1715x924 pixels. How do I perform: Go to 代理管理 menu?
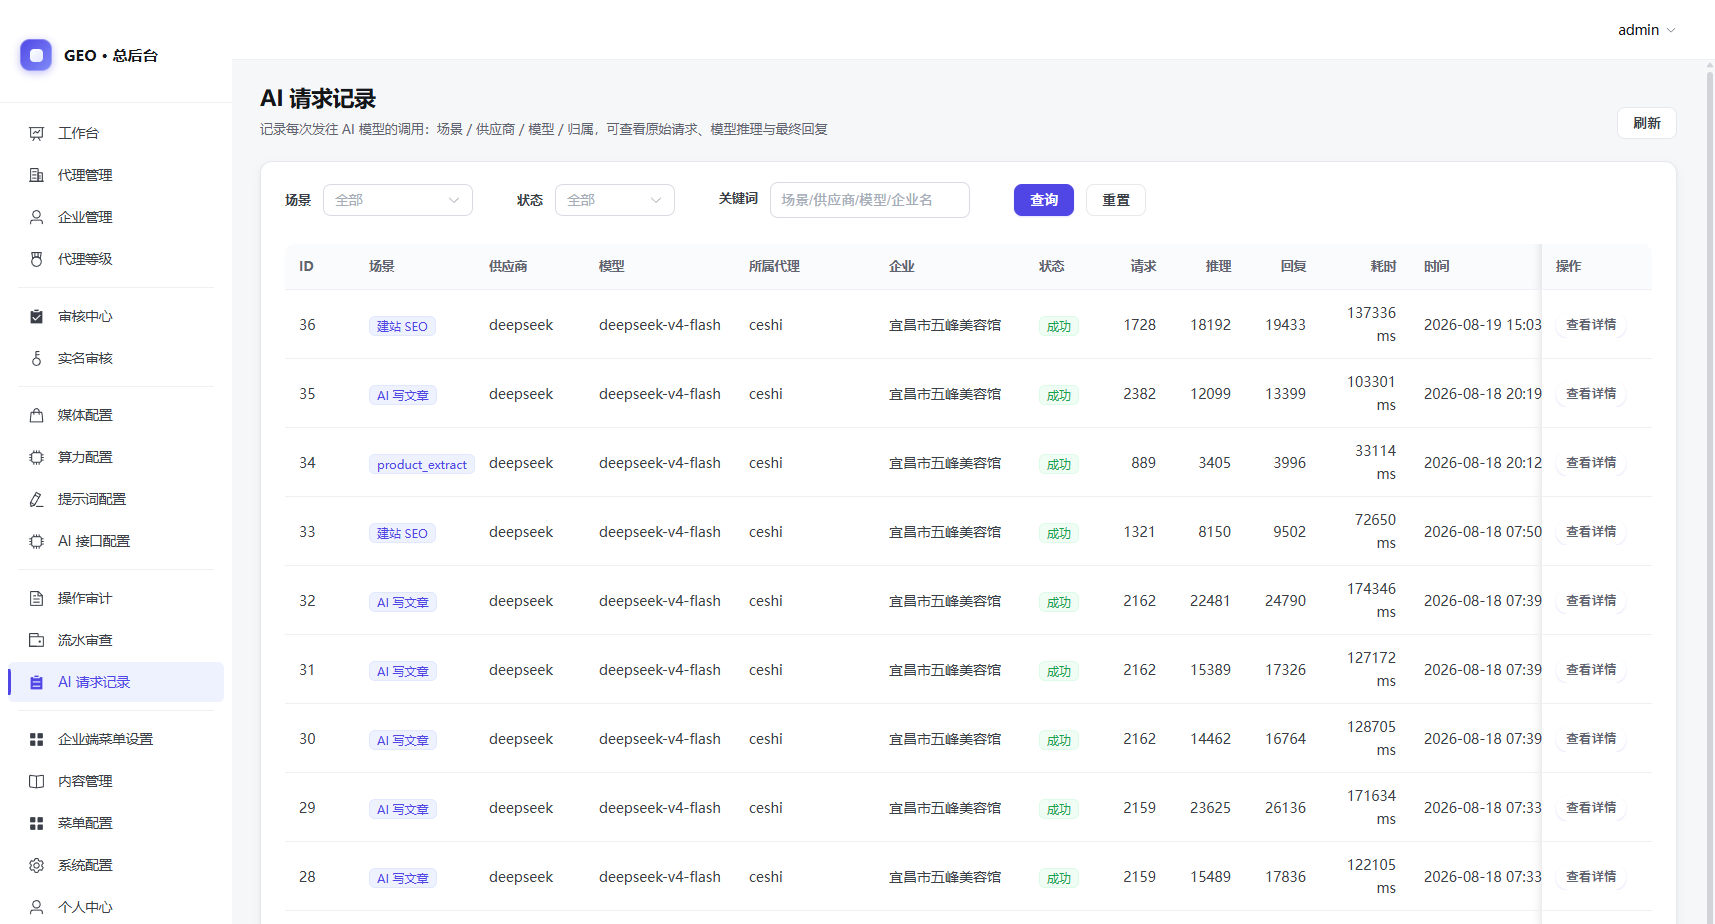pyautogui.click(x=116, y=175)
